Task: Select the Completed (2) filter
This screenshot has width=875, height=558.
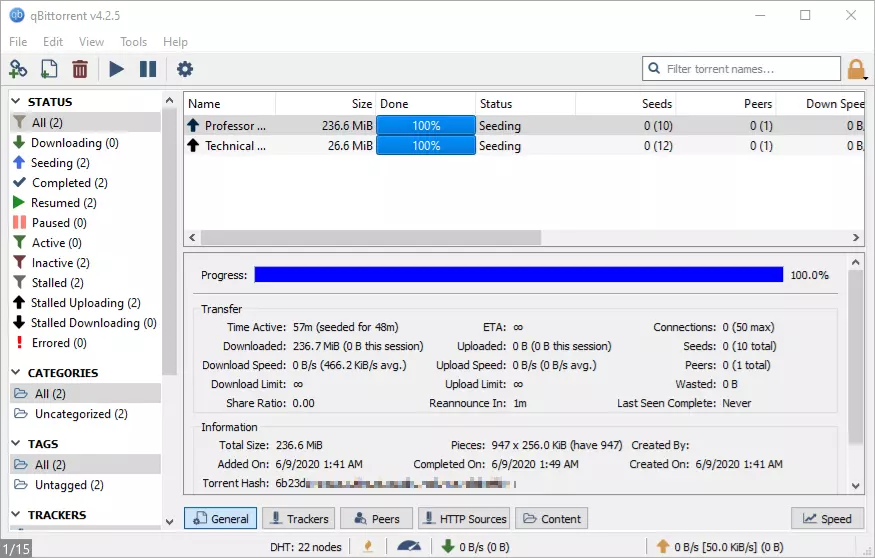Action: point(85,183)
